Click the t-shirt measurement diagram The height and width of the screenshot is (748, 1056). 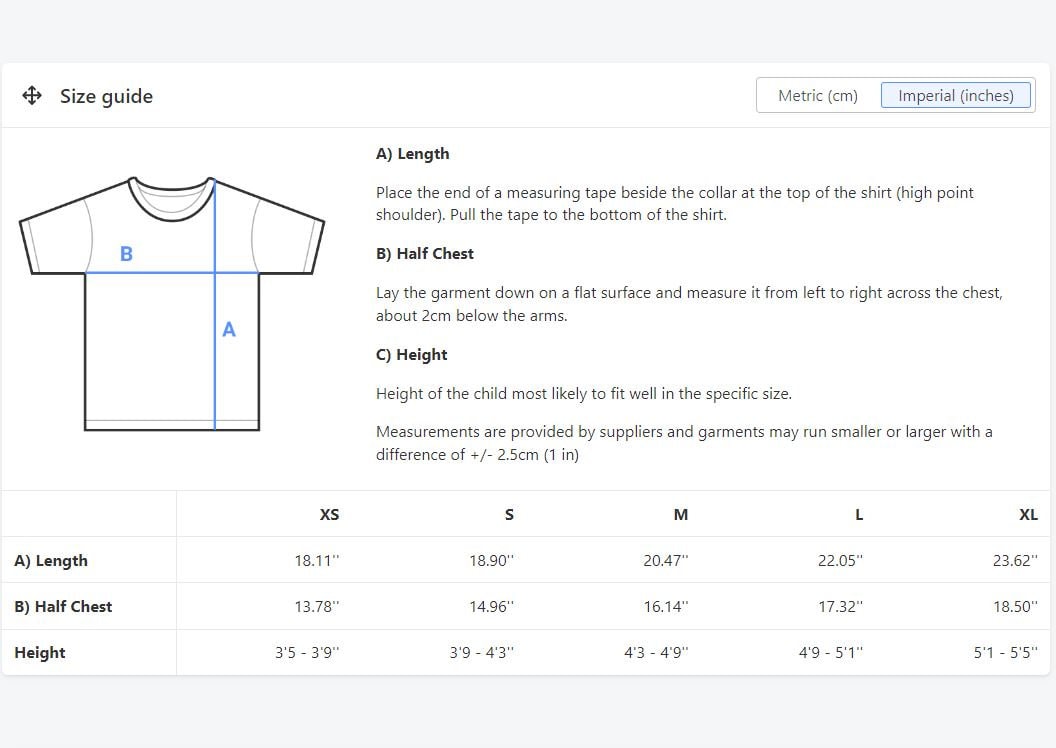(172, 303)
